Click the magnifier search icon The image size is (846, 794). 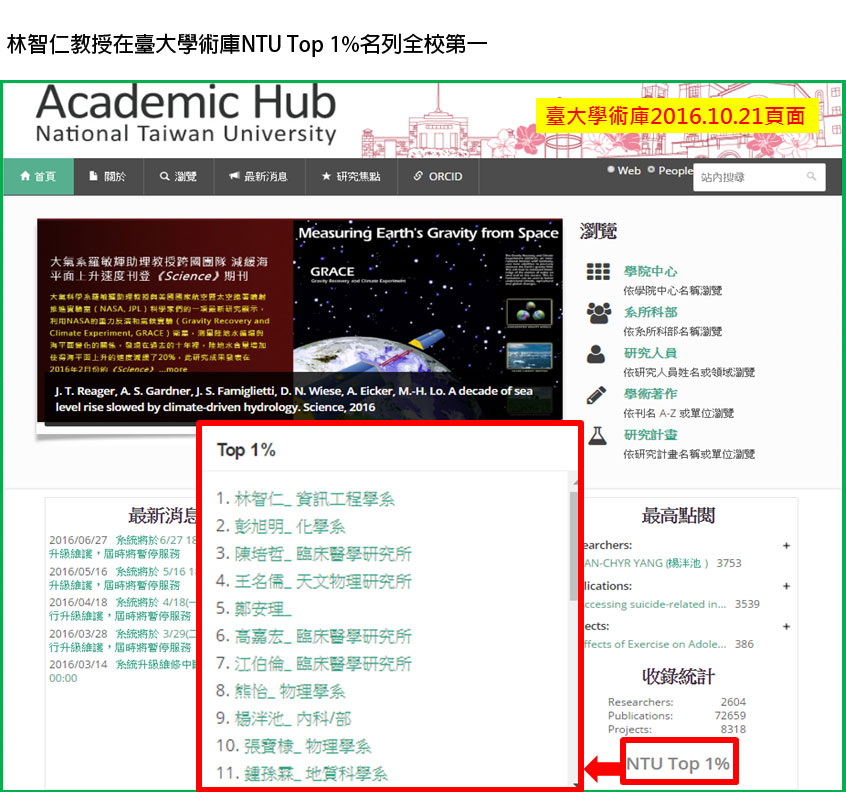pos(811,176)
